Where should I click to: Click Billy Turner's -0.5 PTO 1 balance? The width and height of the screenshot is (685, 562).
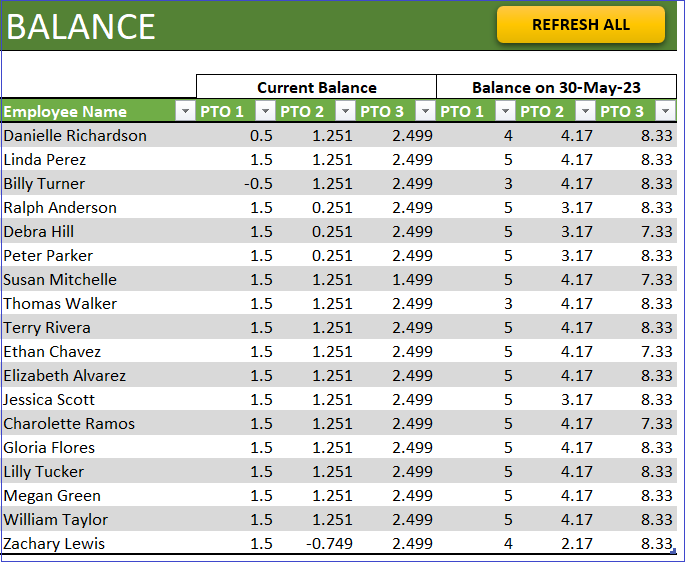pyautogui.click(x=236, y=184)
